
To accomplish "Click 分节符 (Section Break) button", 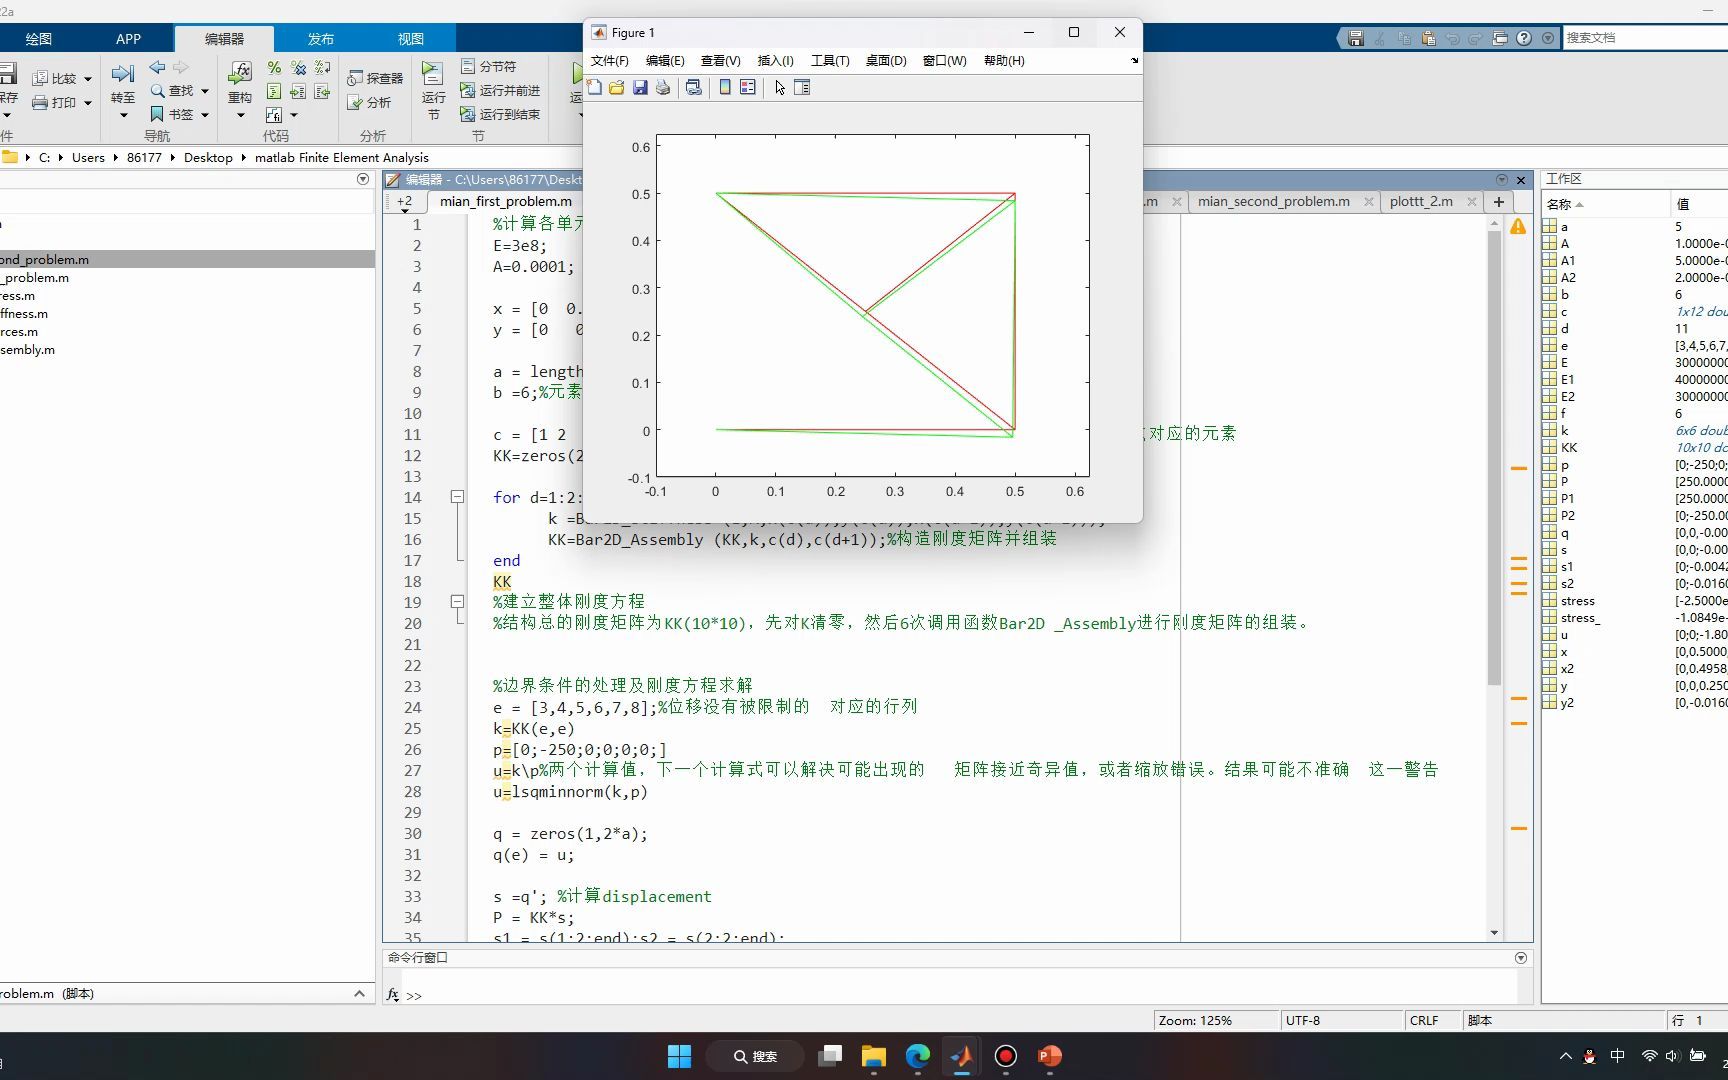I will click(489, 66).
